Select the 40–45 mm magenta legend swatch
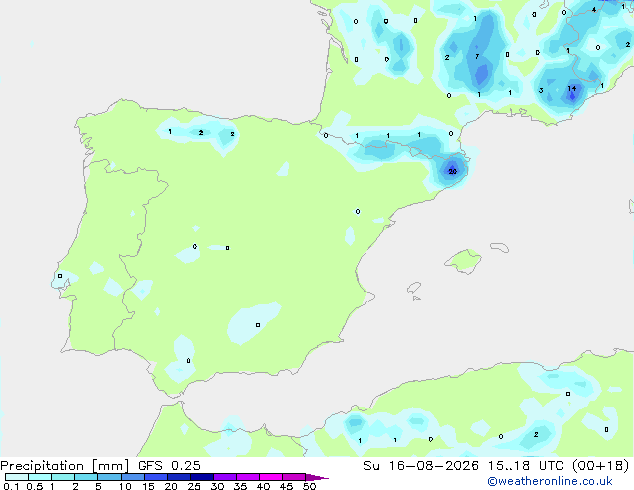 click(x=271, y=477)
